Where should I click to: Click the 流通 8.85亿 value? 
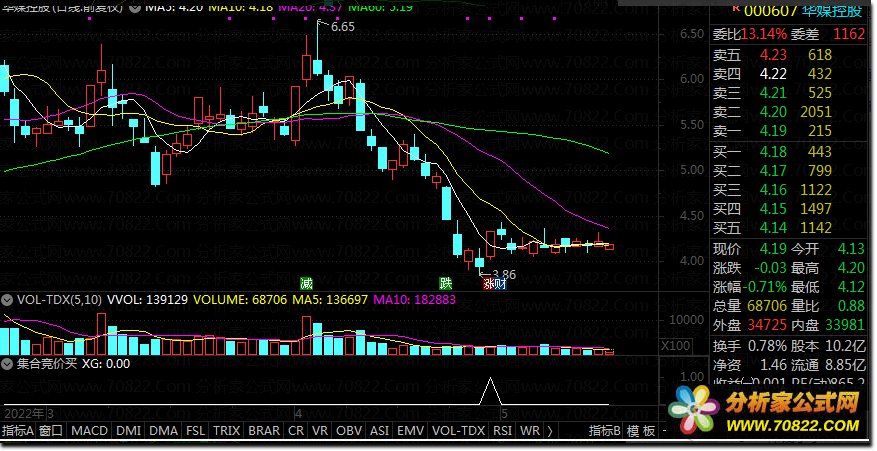tap(845, 365)
